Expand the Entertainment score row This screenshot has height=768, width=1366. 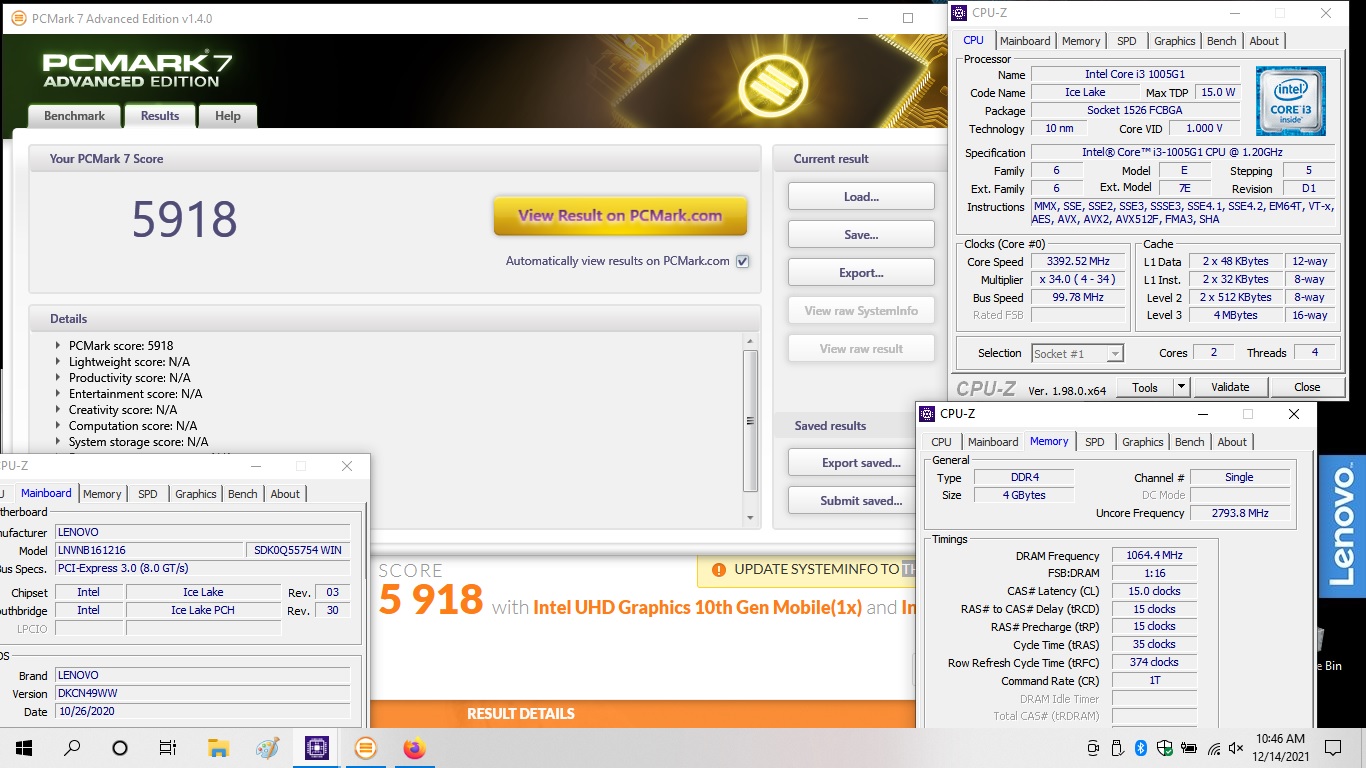click(x=58, y=394)
